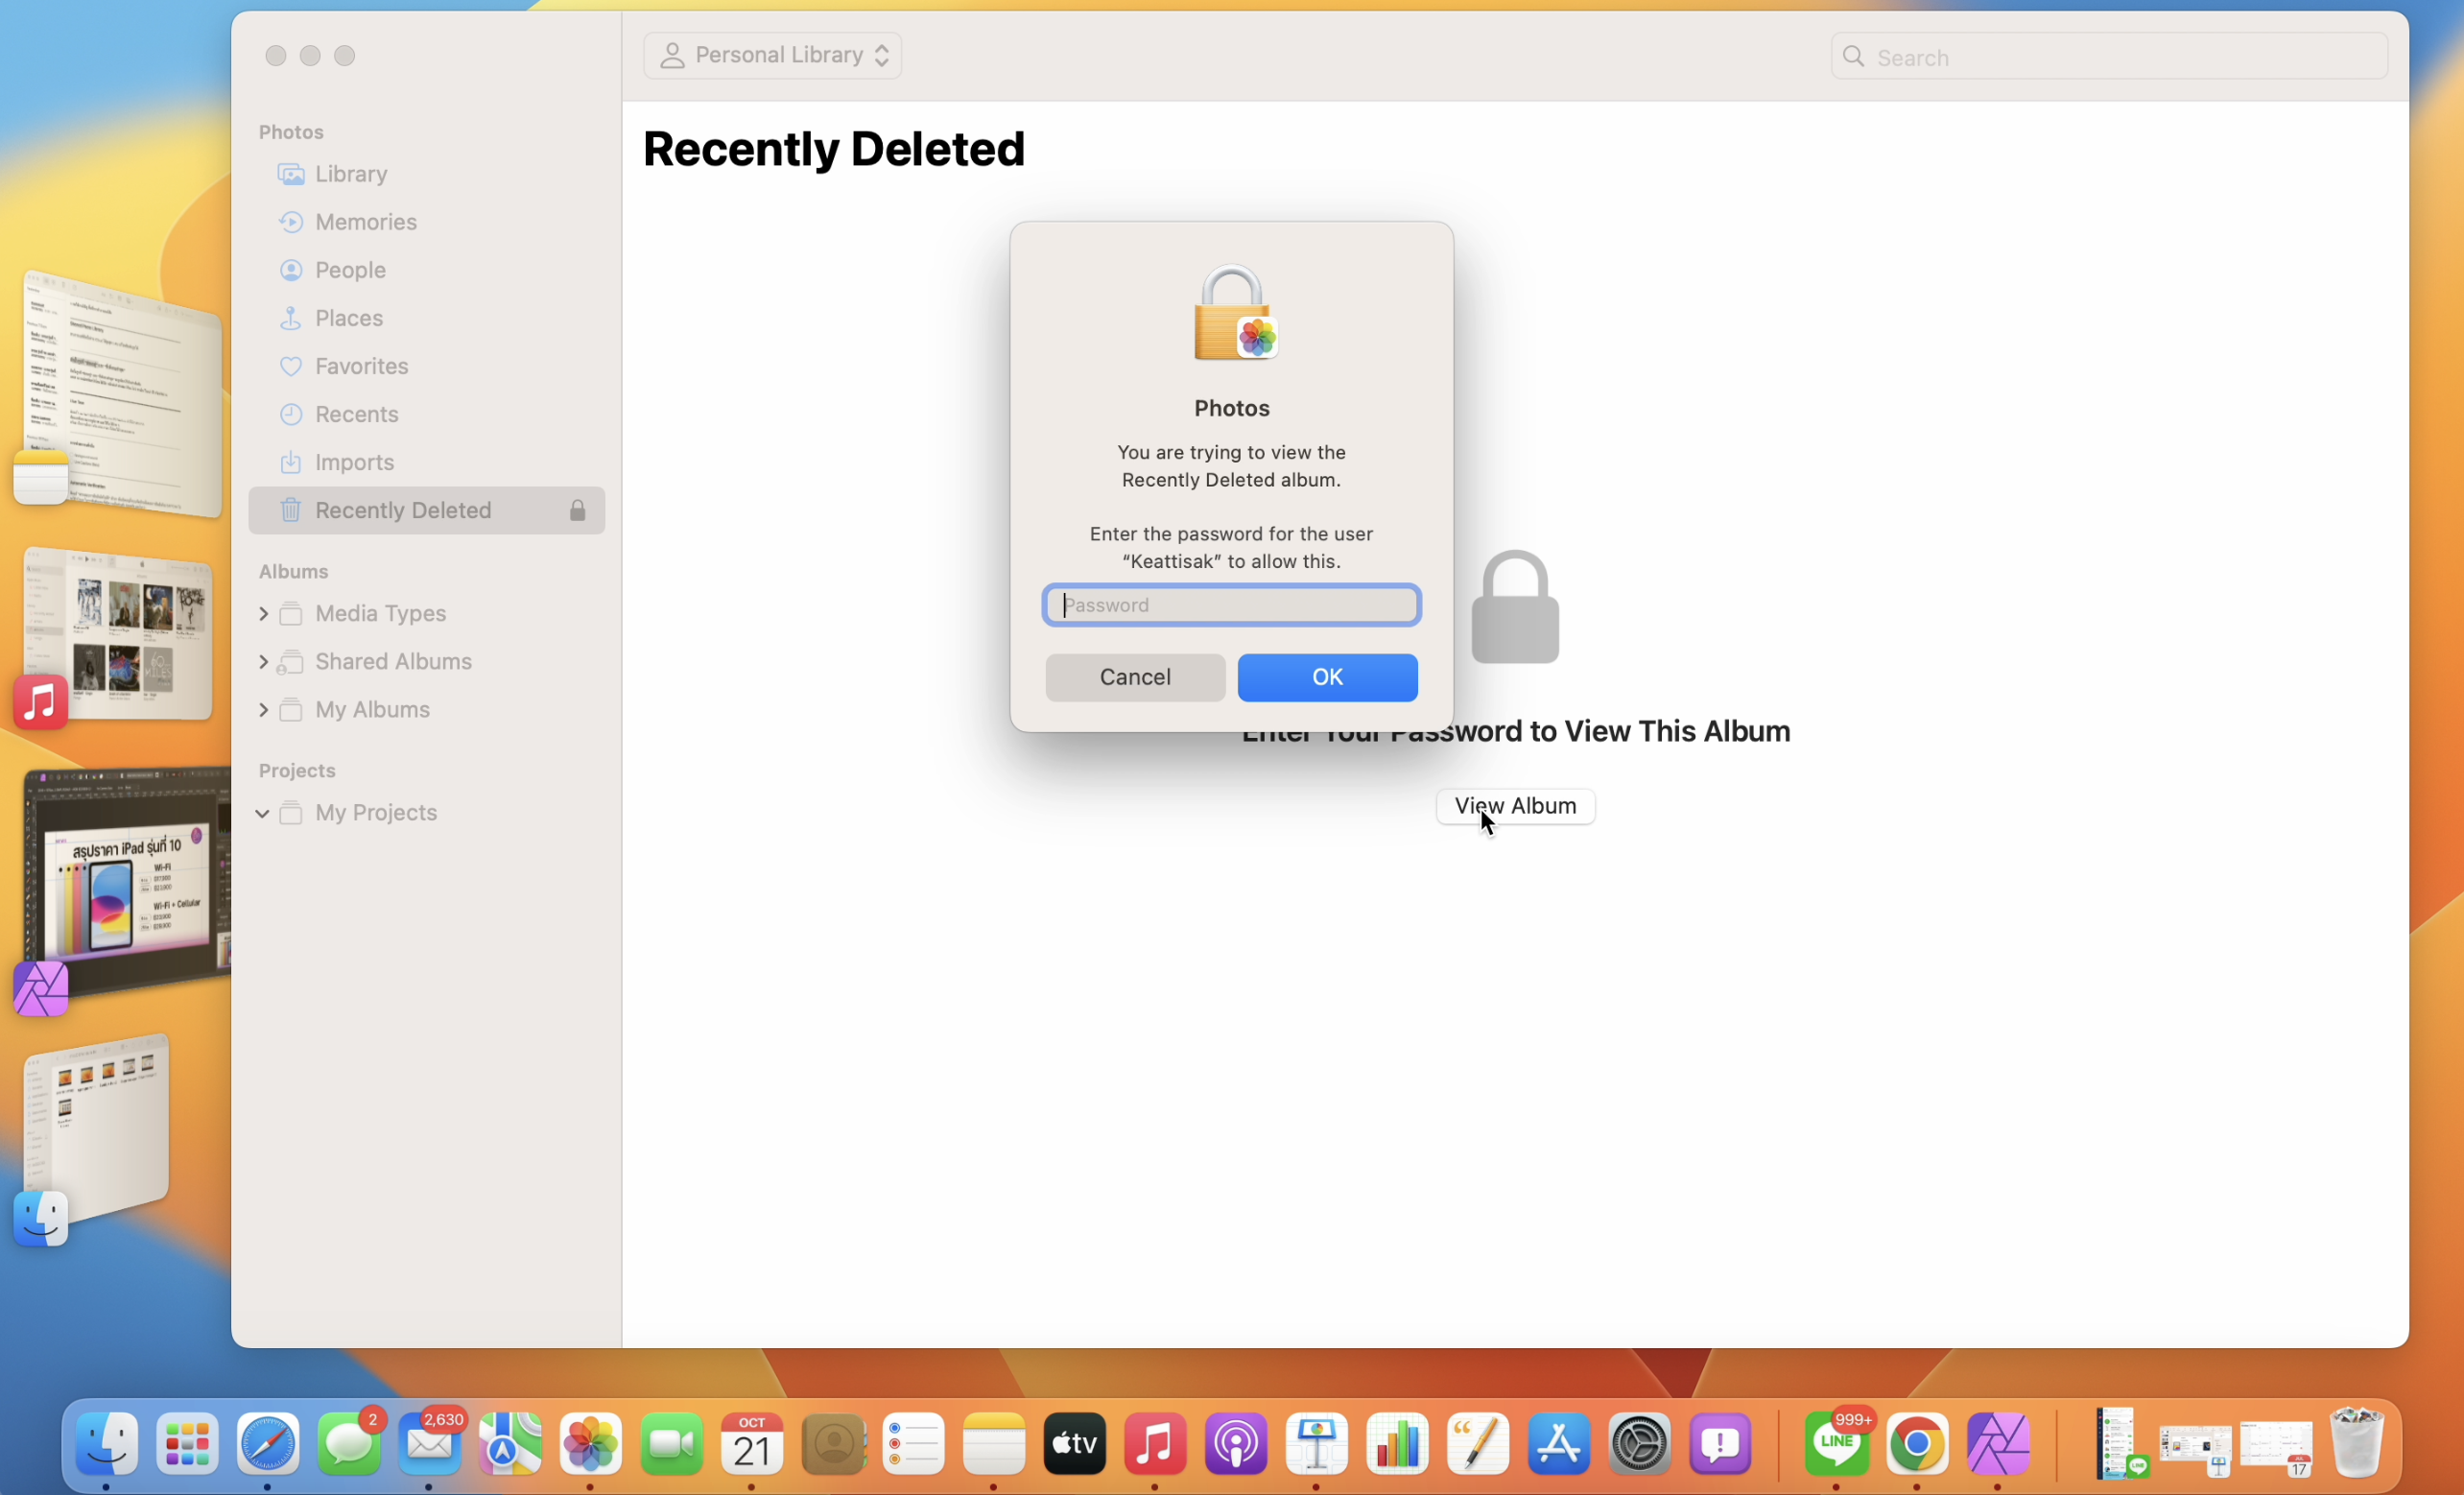Collapse the My Projects group
Viewport: 2464px width, 1495px height.
263,813
